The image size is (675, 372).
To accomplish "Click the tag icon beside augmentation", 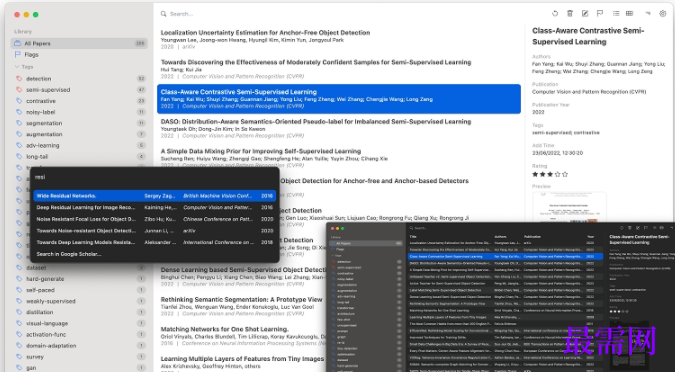I will (x=19, y=134).
